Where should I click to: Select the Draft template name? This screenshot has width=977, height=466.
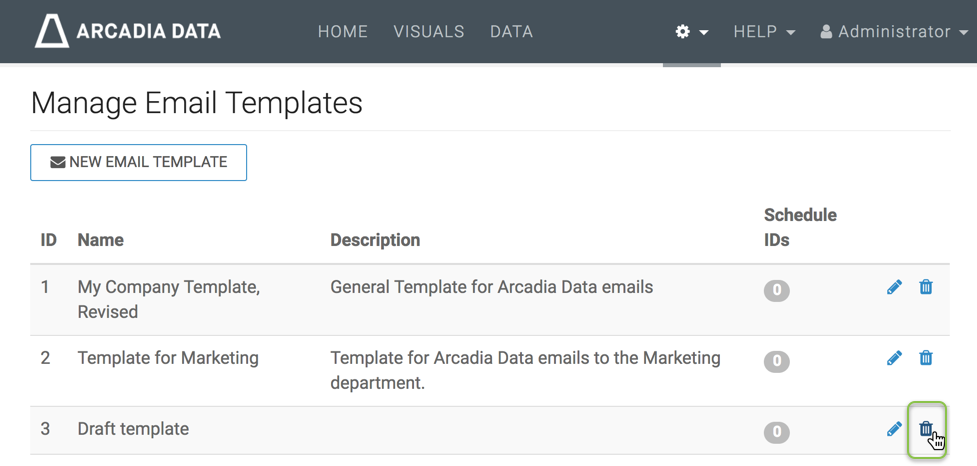click(x=133, y=429)
